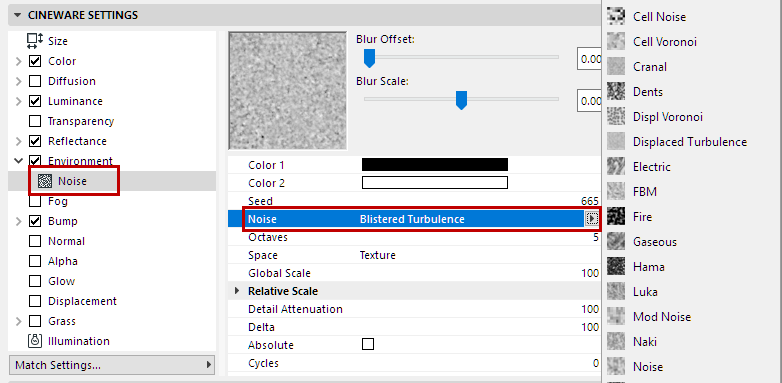Click the Mod Noise icon
This screenshot has width=782, height=383.
point(616,316)
